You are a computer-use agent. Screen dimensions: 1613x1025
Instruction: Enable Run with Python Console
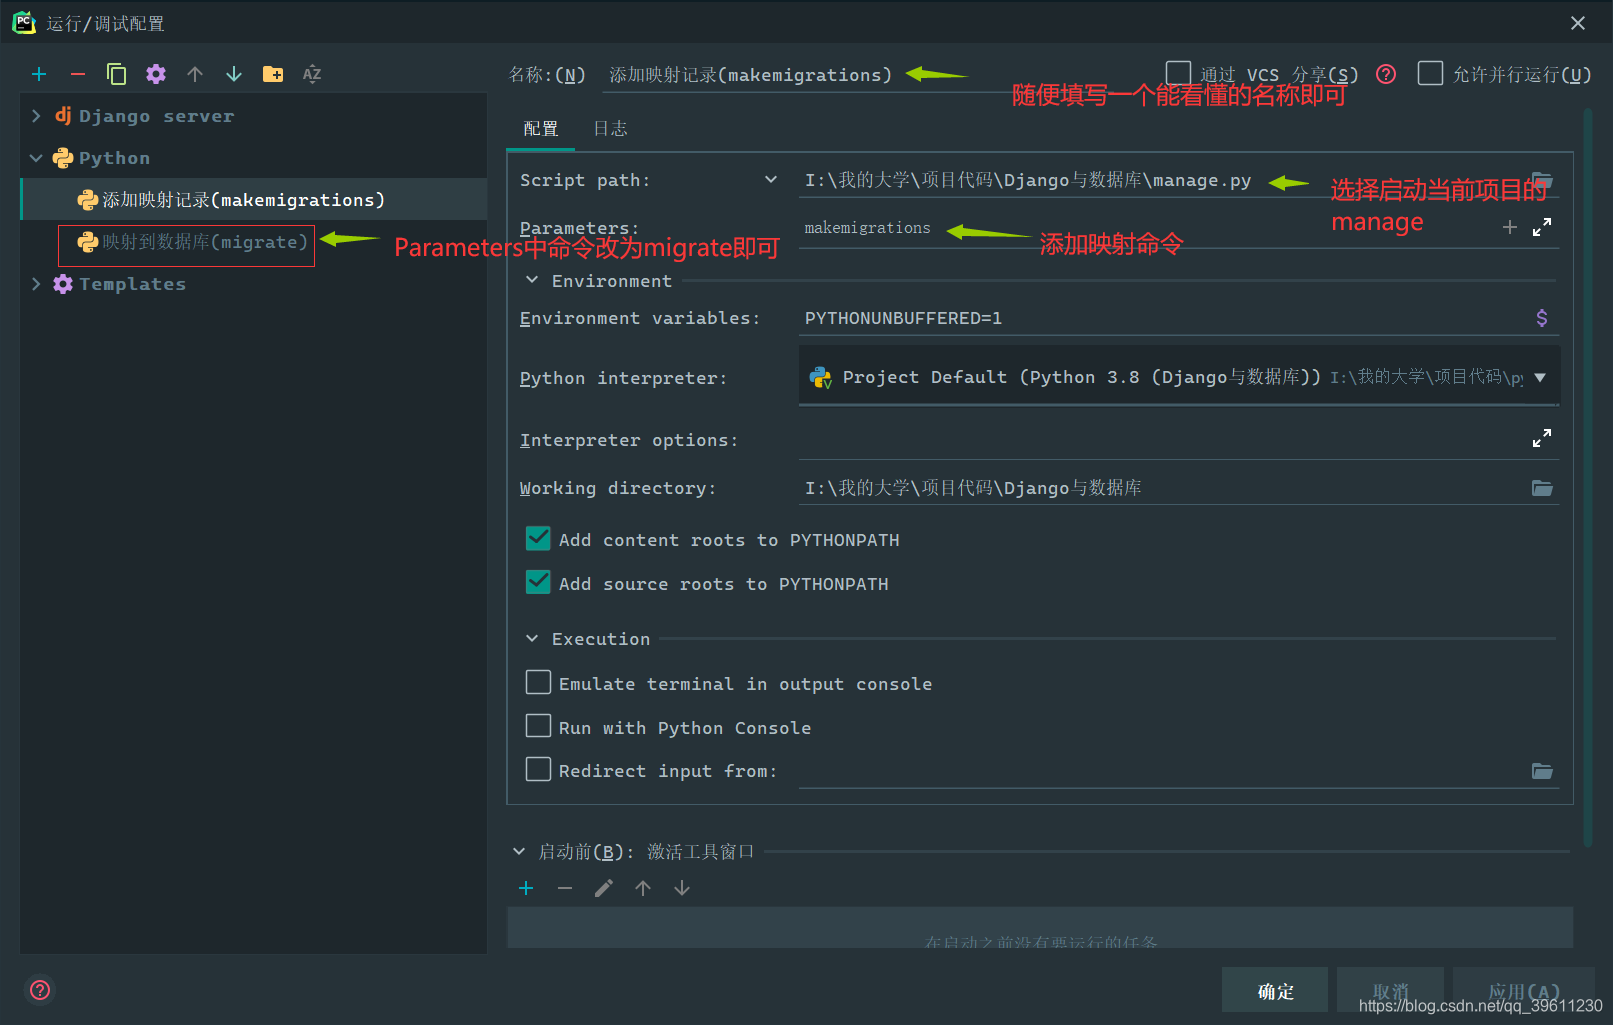tap(538, 726)
